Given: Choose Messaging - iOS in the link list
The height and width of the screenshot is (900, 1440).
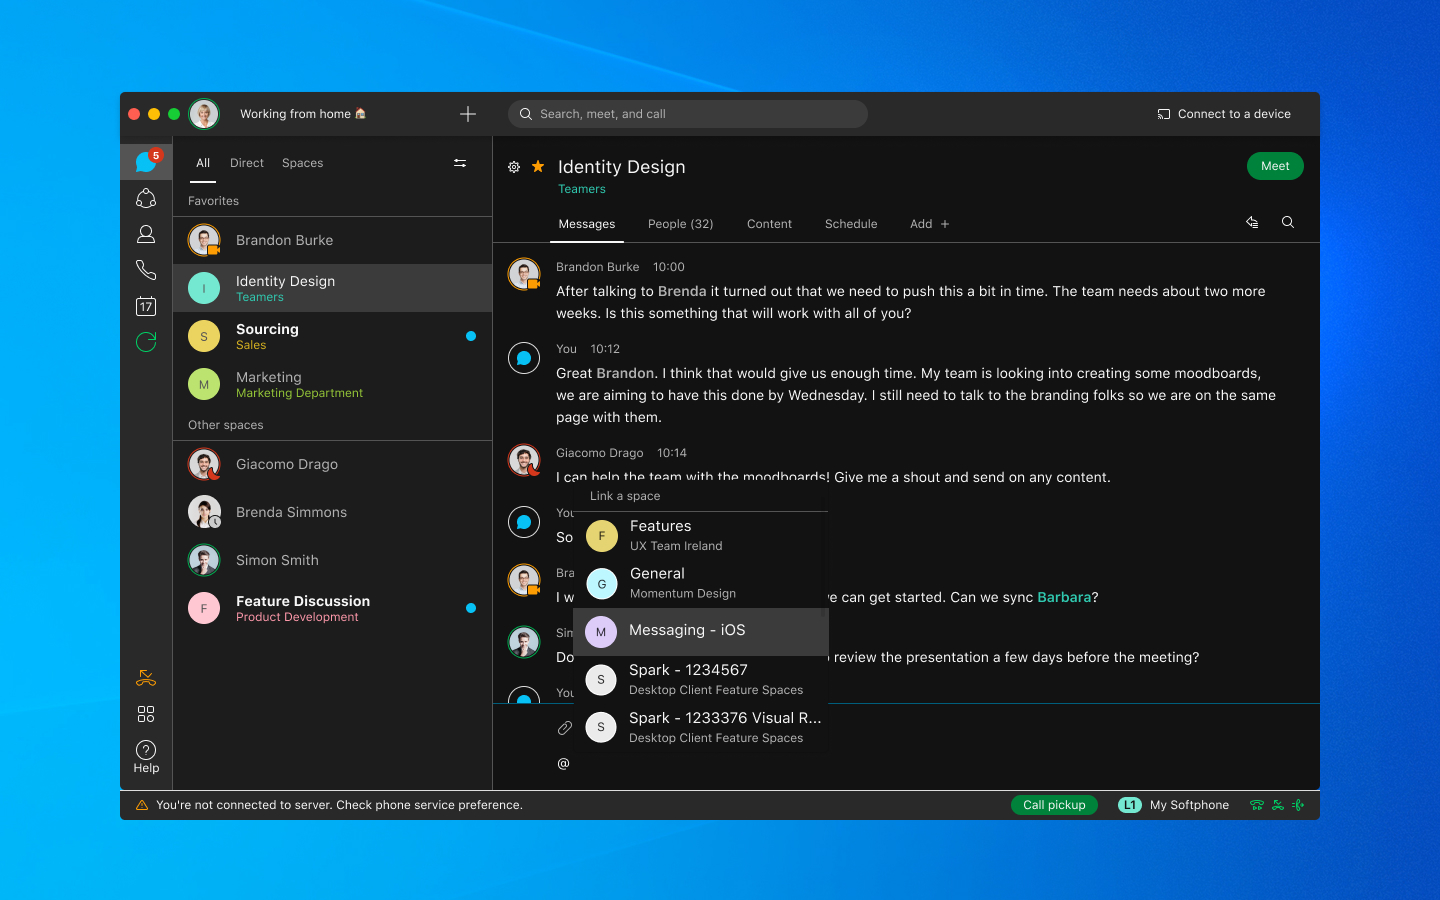Looking at the screenshot, I should [x=701, y=632].
